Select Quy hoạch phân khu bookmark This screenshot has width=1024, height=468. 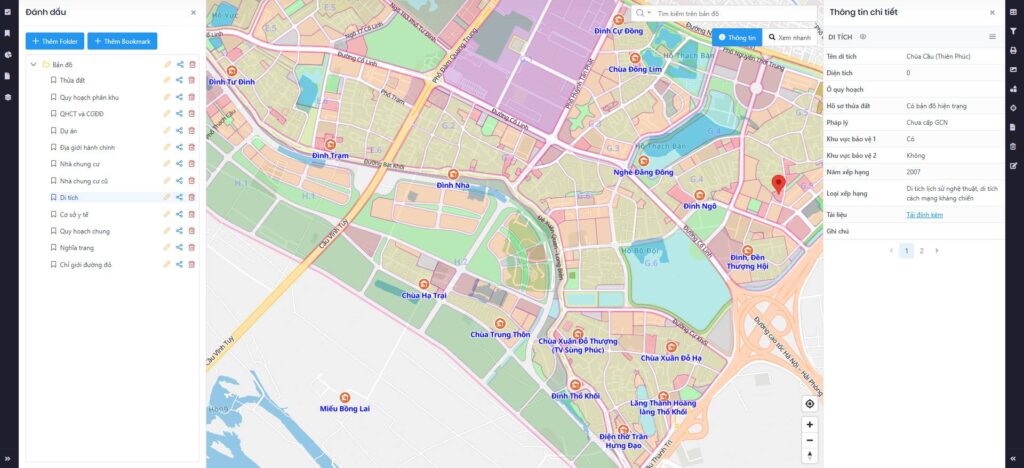pos(88,97)
